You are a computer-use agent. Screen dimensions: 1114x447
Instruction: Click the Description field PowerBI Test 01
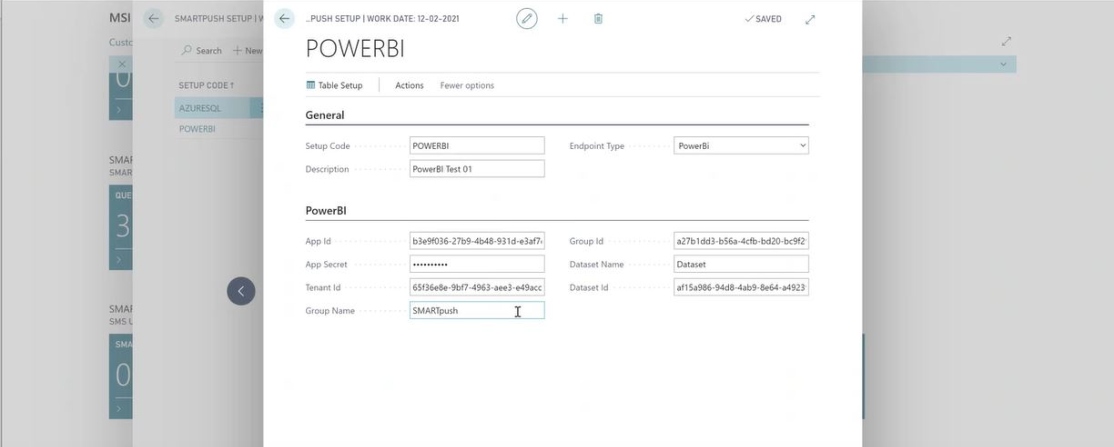pos(477,169)
